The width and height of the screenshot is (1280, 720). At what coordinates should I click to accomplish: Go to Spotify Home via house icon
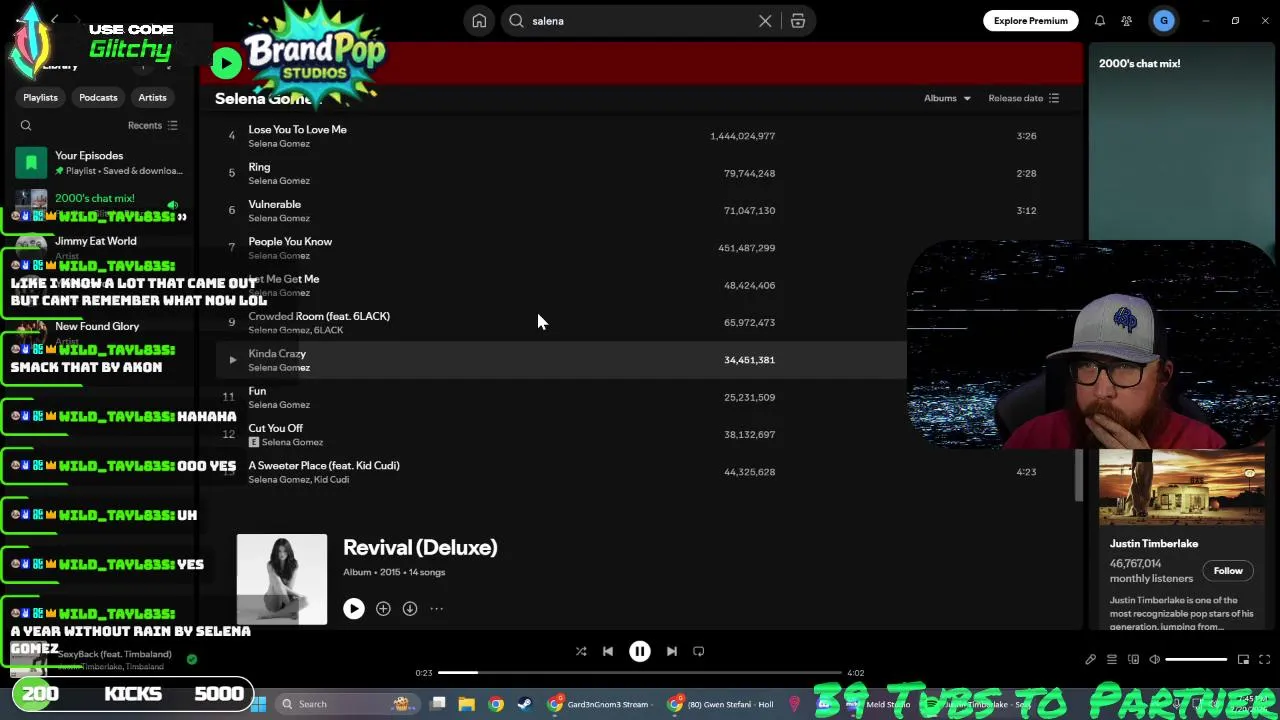[479, 21]
